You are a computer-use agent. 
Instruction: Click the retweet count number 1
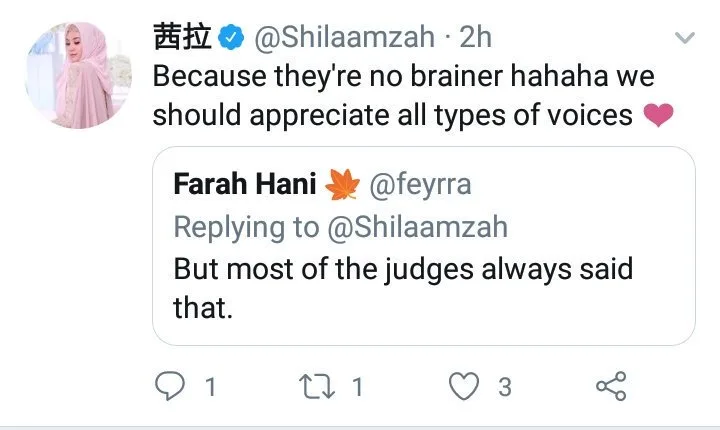(357, 386)
